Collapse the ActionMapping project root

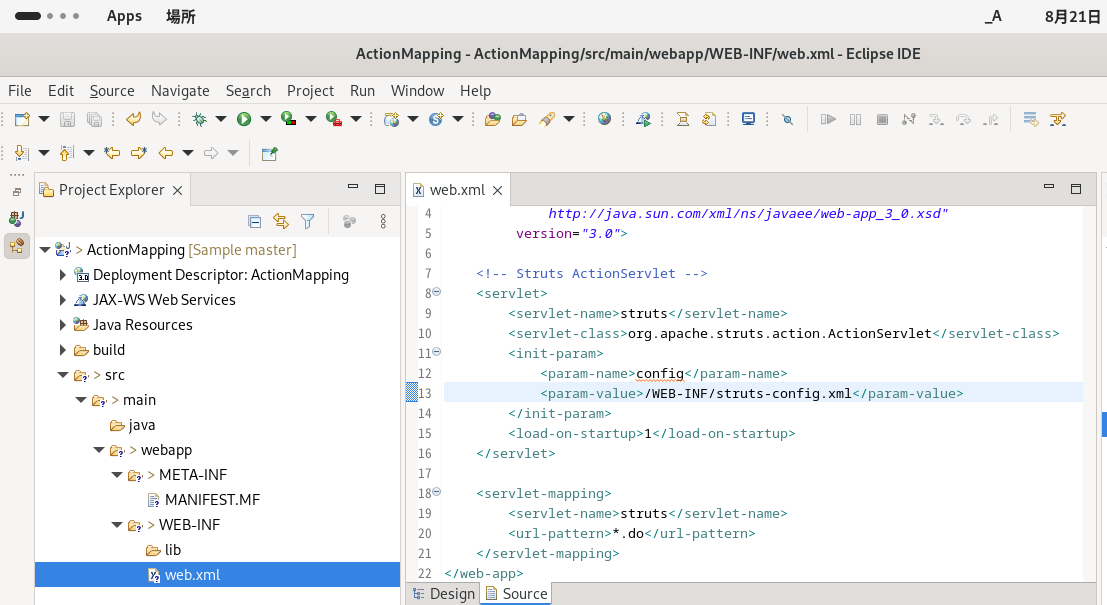[x=45, y=250]
